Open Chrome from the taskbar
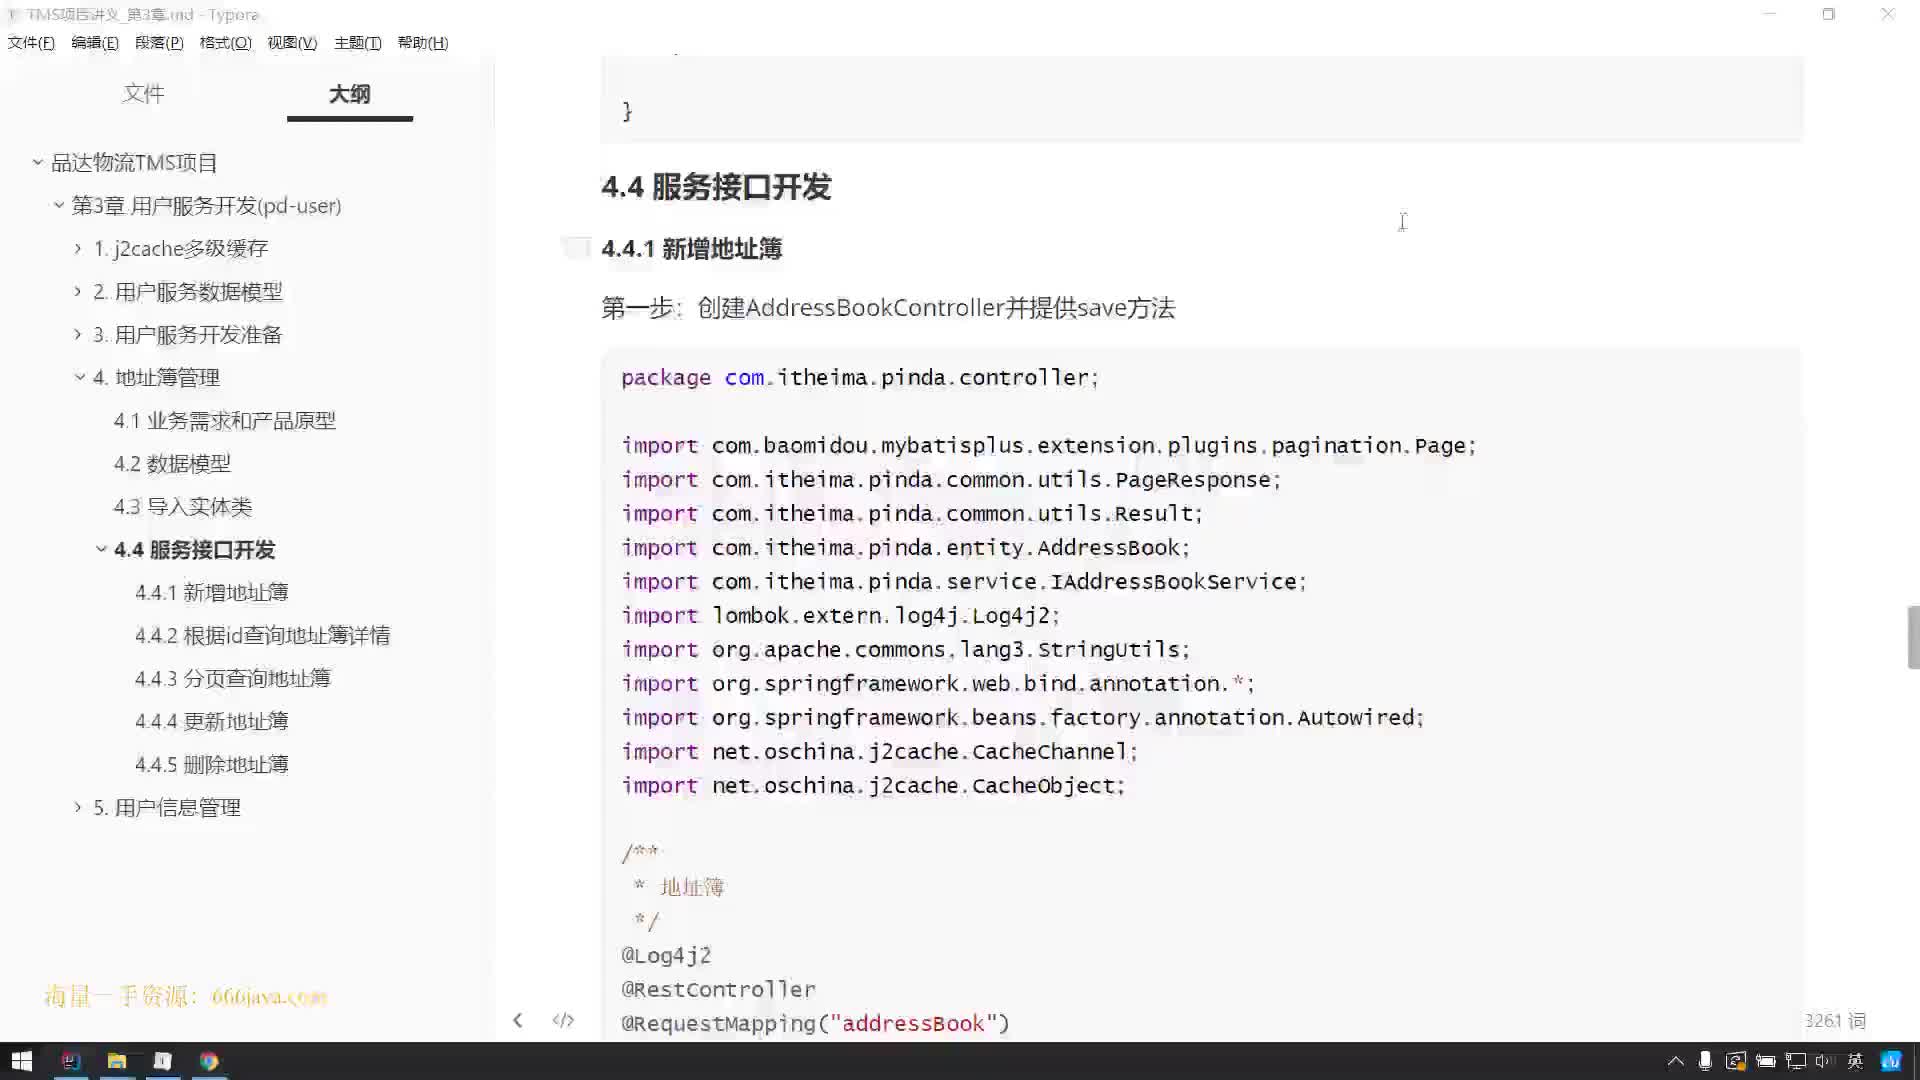 point(209,1061)
